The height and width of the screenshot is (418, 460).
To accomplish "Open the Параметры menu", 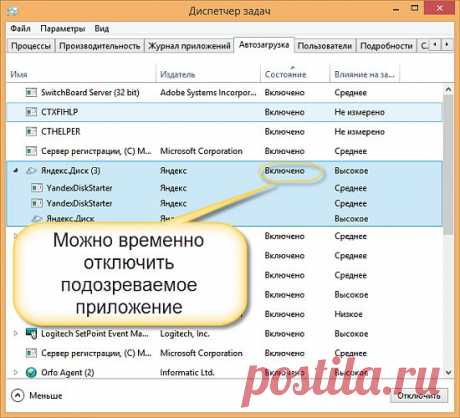I will coord(63,29).
